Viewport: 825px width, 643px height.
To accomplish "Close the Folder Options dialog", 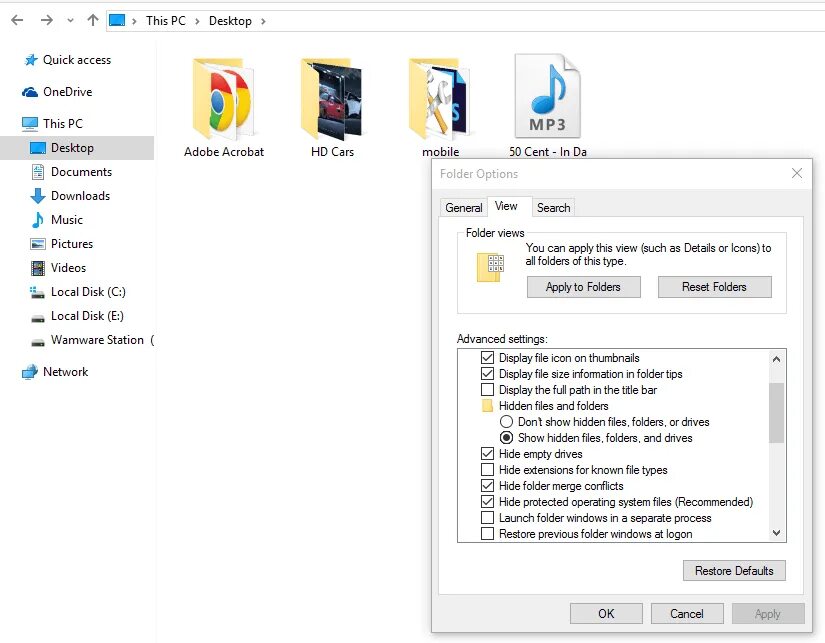I will [797, 173].
